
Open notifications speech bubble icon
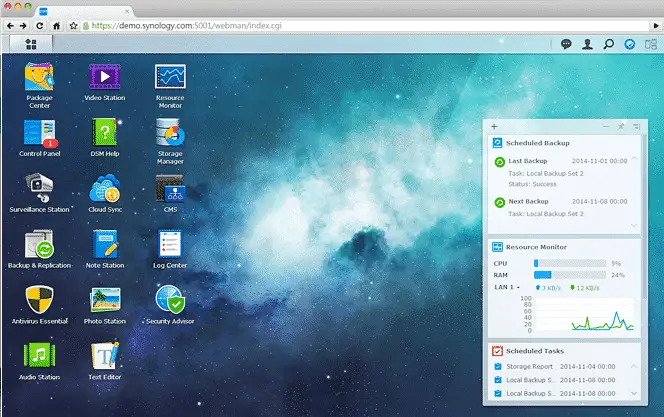tap(566, 44)
